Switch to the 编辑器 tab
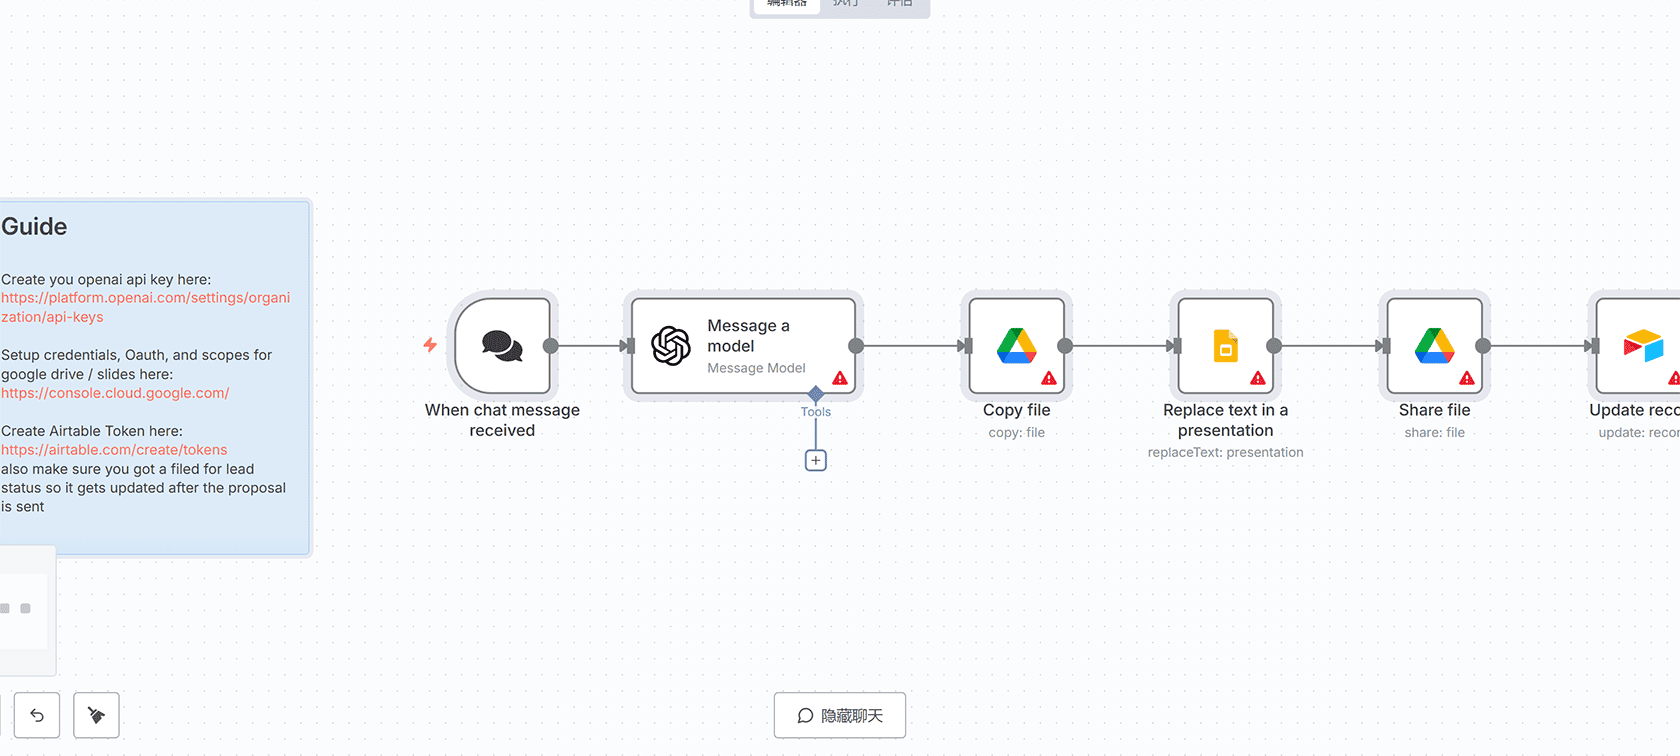This screenshot has height=756, width=1680. coord(787,4)
